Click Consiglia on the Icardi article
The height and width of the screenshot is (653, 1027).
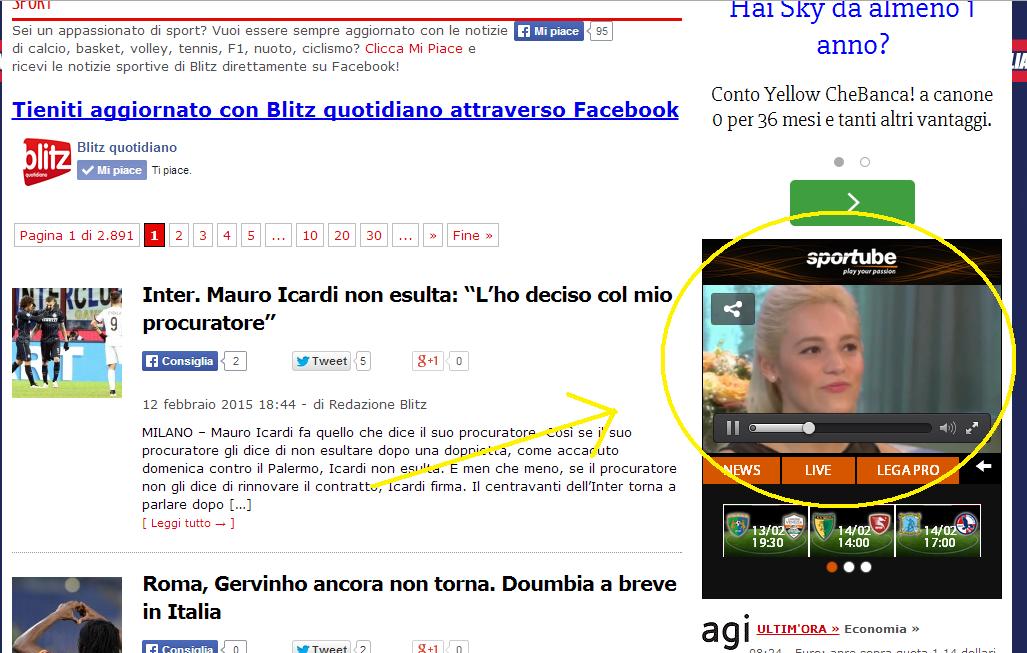179,361
